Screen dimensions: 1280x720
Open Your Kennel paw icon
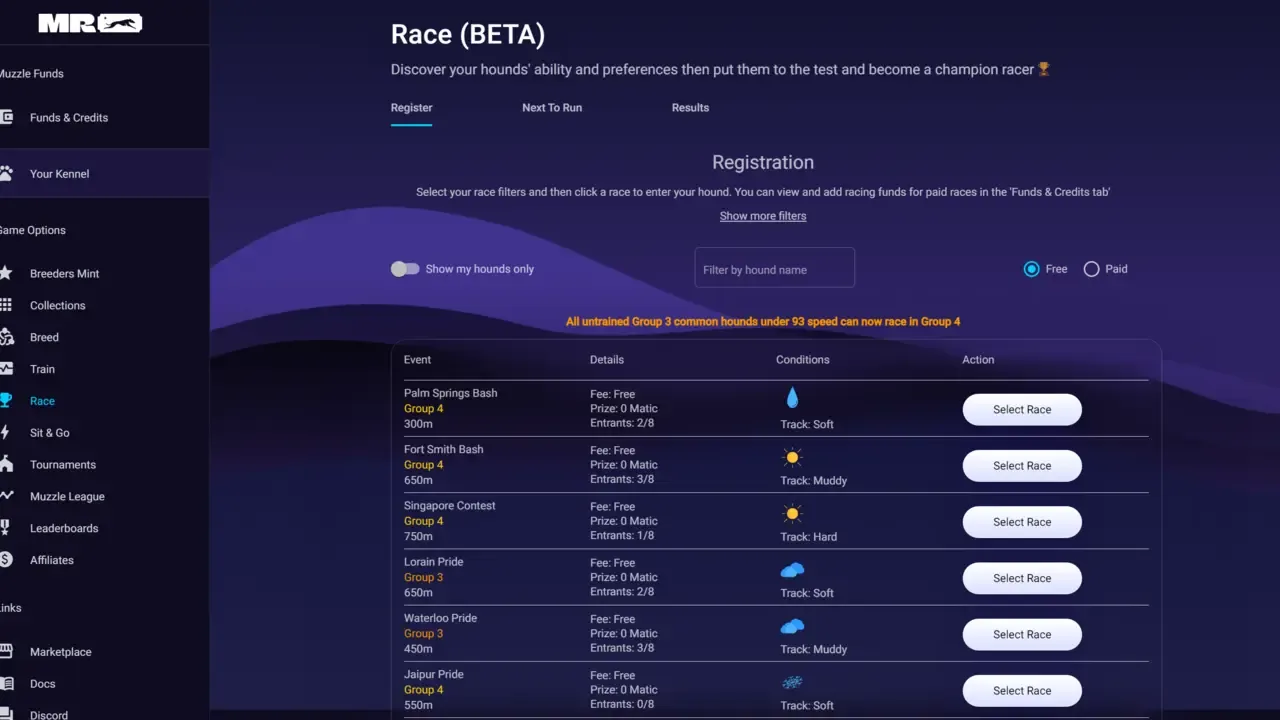(6, 173)
